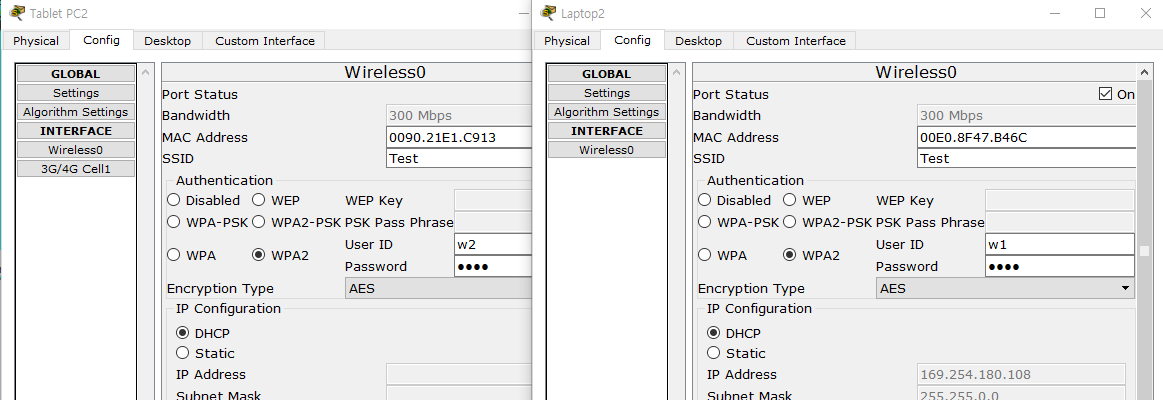1163x400 pixels.
Task: Click User ID field w2 in Tablet PC2
Action: point(493,244)
